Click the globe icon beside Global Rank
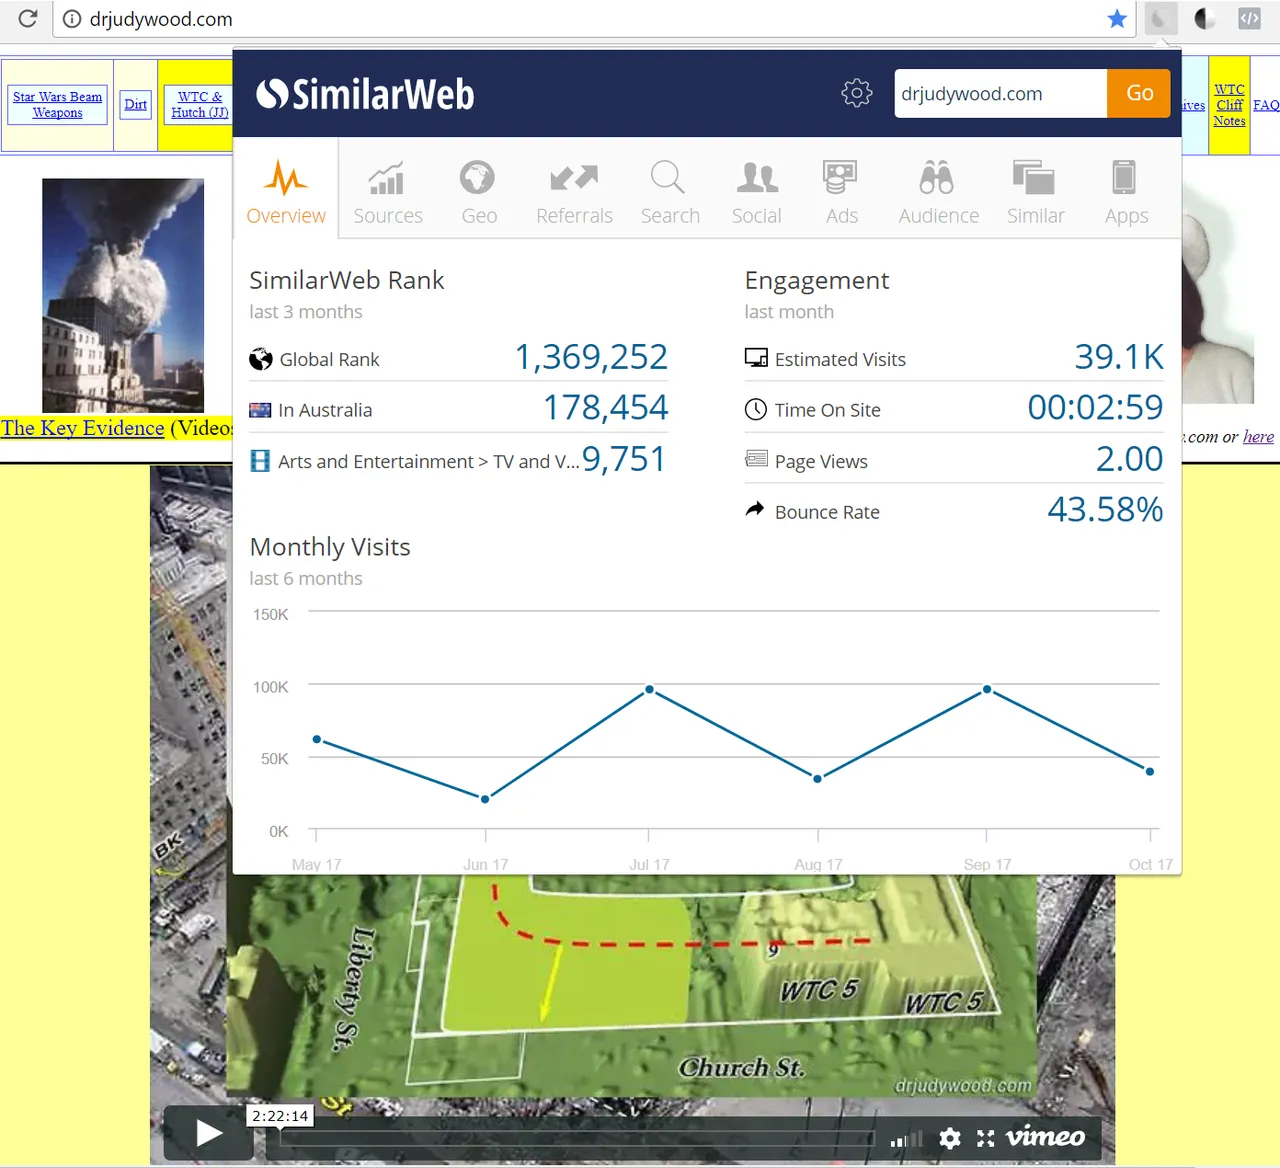This screenshot has width=1280, height=1168. 261,359
